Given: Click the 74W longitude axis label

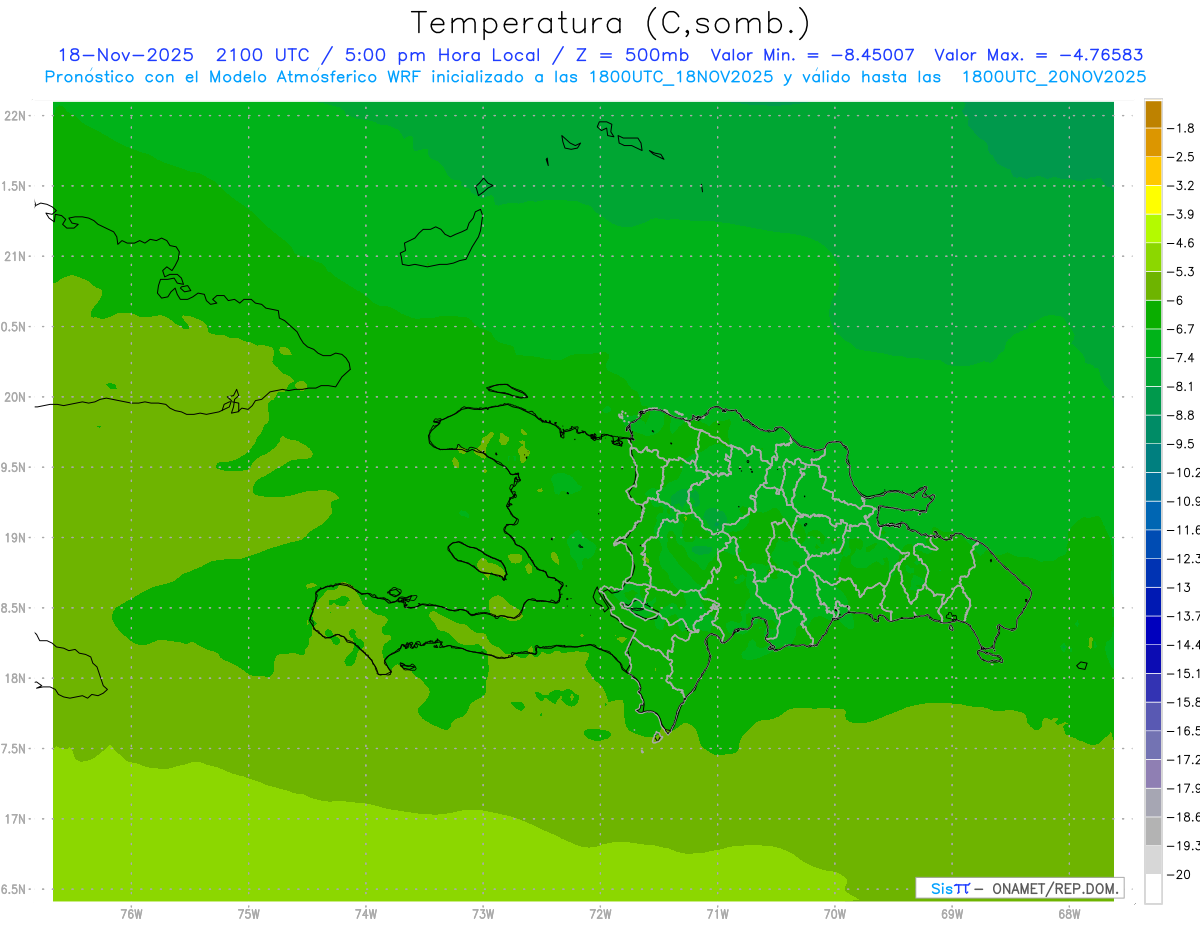Looking at the screenshot, I should pyautogui.click(x=366, y=914).
